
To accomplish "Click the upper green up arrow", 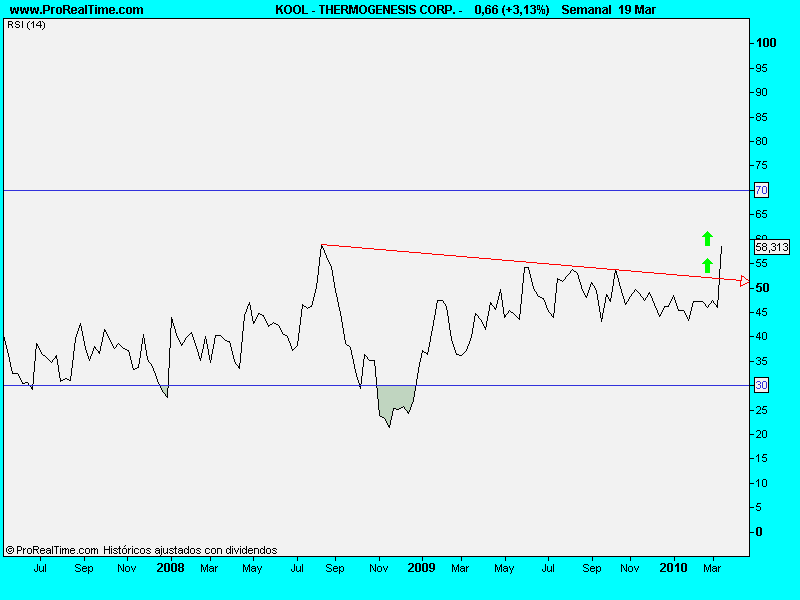I will tap(707, 238).
